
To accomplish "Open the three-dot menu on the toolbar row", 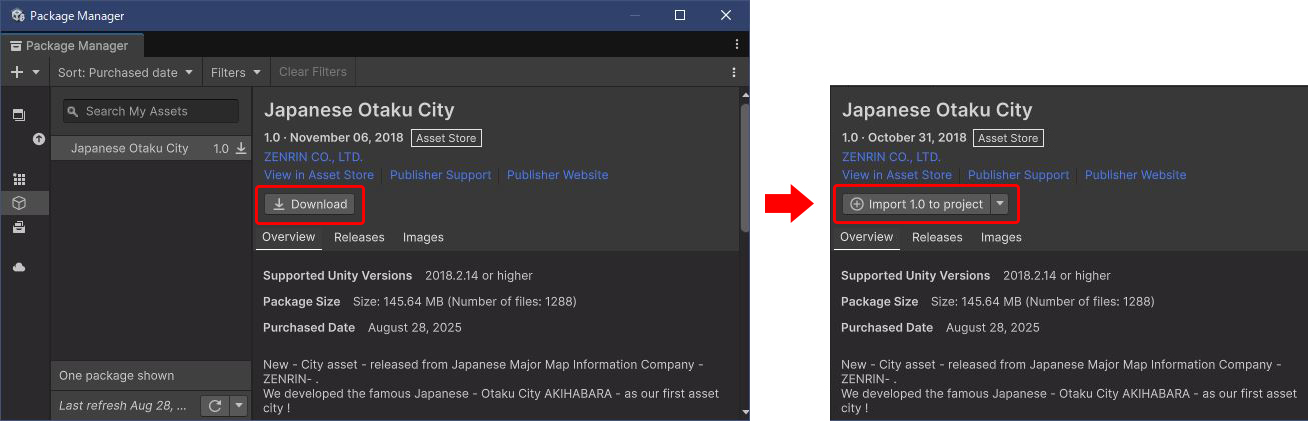I will pyautogui.click(x=734, y=72).
